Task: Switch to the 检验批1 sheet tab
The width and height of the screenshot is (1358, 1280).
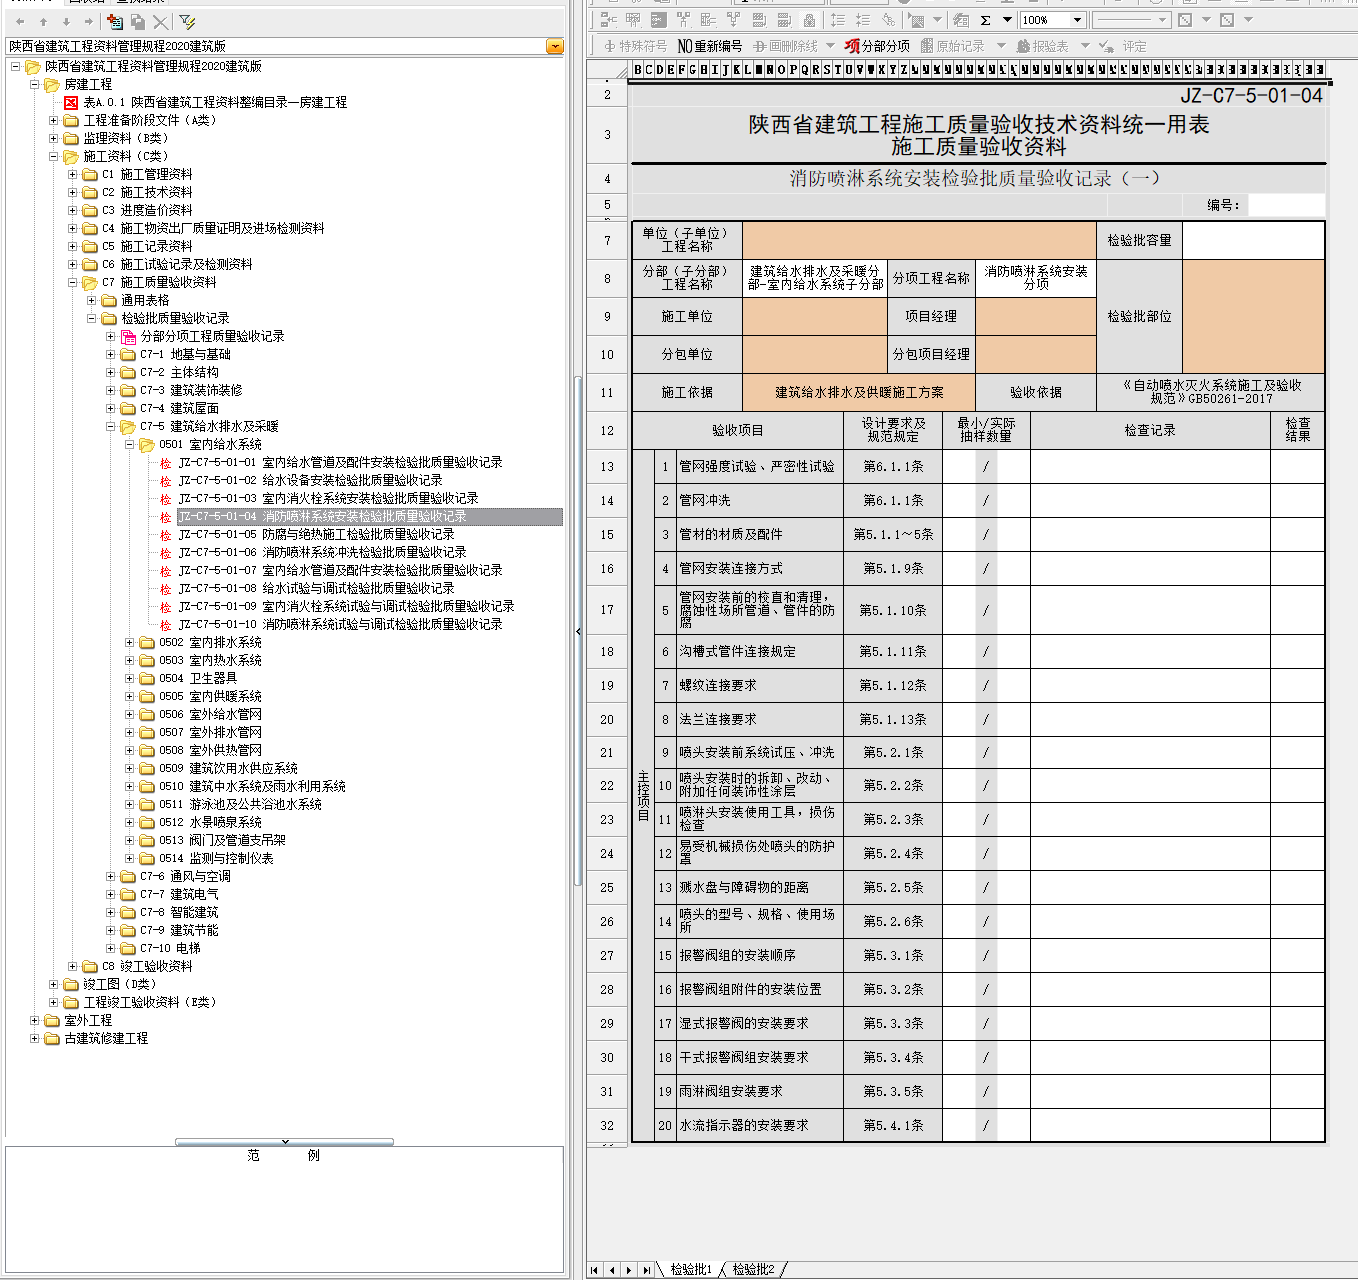Action: 691,1269
